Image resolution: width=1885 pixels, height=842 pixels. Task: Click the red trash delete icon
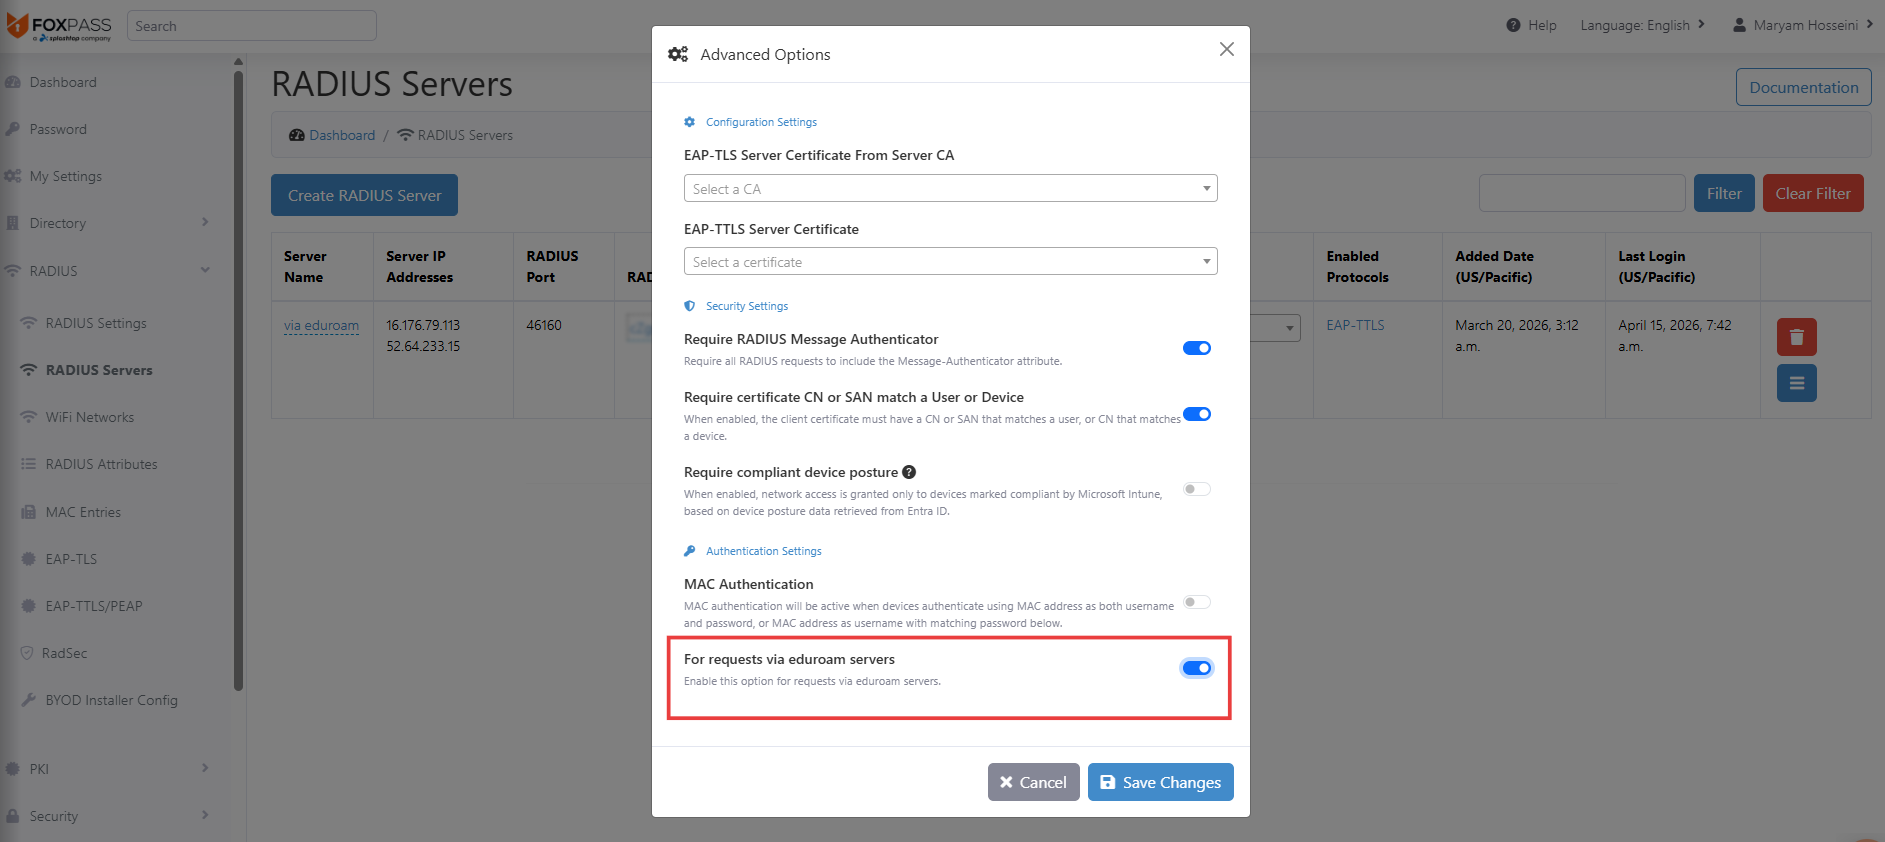1796,337
